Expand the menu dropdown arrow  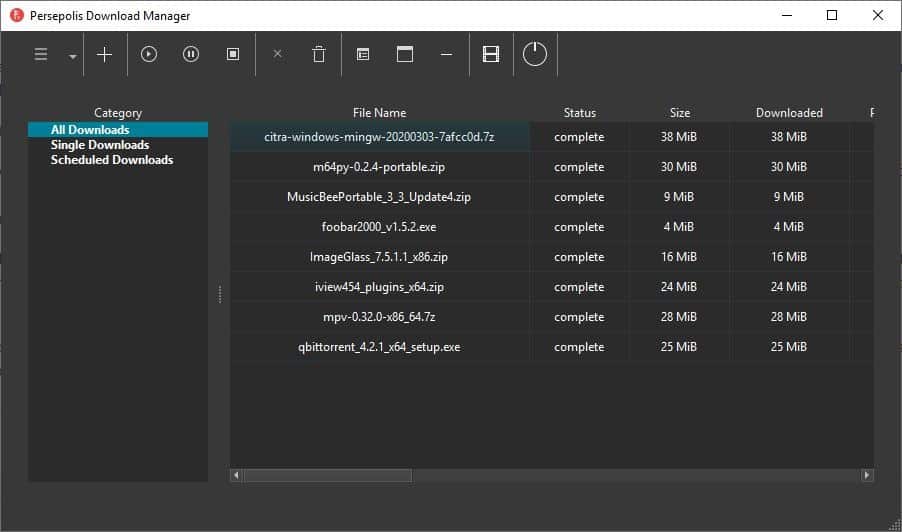[72, 56]
